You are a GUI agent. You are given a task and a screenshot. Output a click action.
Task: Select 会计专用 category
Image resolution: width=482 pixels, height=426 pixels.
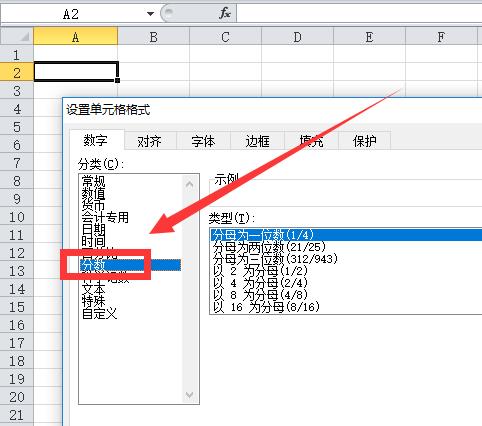coord(105,217)
